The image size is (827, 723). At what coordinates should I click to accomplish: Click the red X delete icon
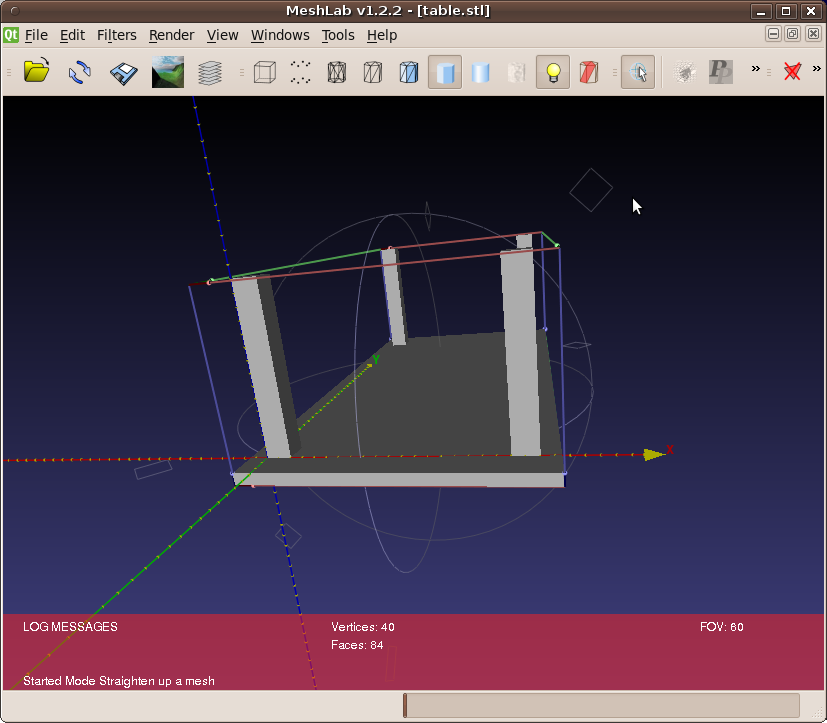(793, 72)
